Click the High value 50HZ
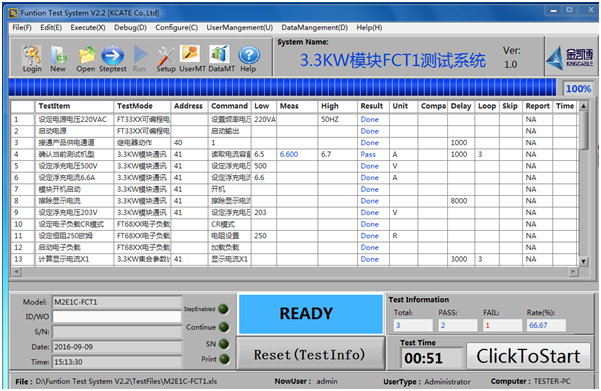Screen dimensions: 601x391 pos(330,120)
